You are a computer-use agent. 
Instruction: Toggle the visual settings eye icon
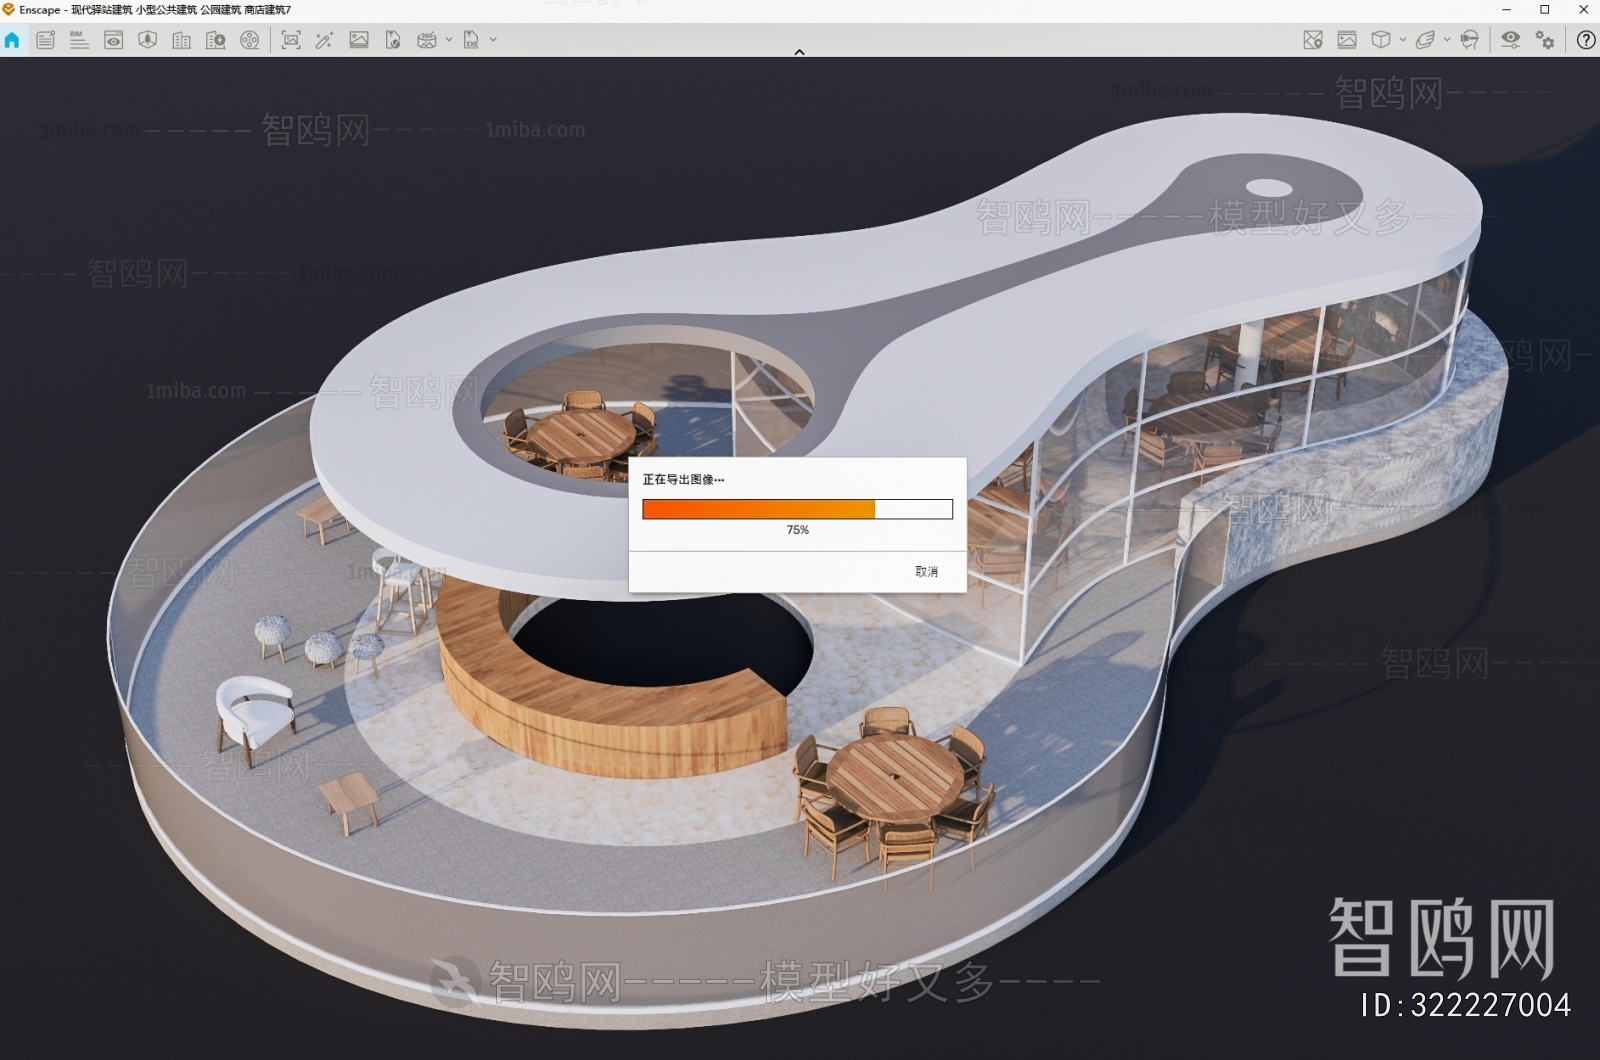pos(1510,40)
